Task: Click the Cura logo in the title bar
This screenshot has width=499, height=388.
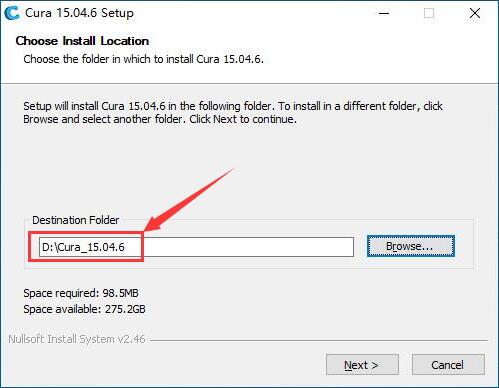Action: [12, 13]
